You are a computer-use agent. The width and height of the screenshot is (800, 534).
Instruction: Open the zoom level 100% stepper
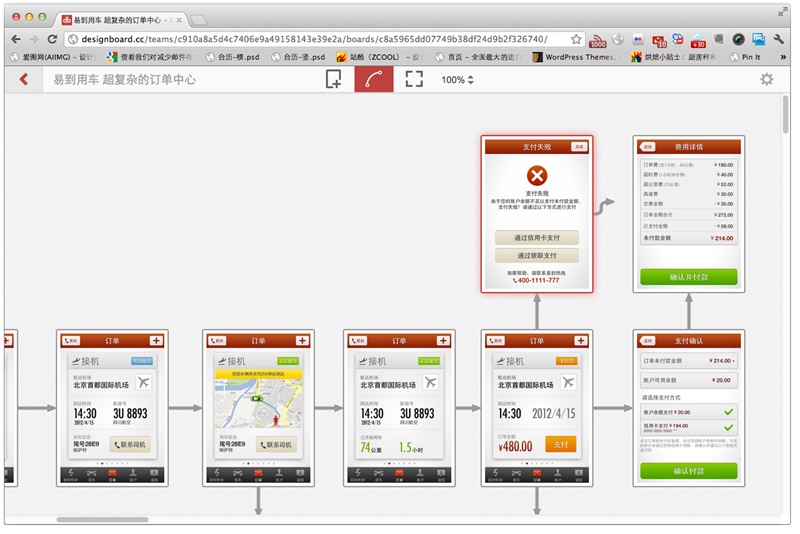[x=458, y=80]
